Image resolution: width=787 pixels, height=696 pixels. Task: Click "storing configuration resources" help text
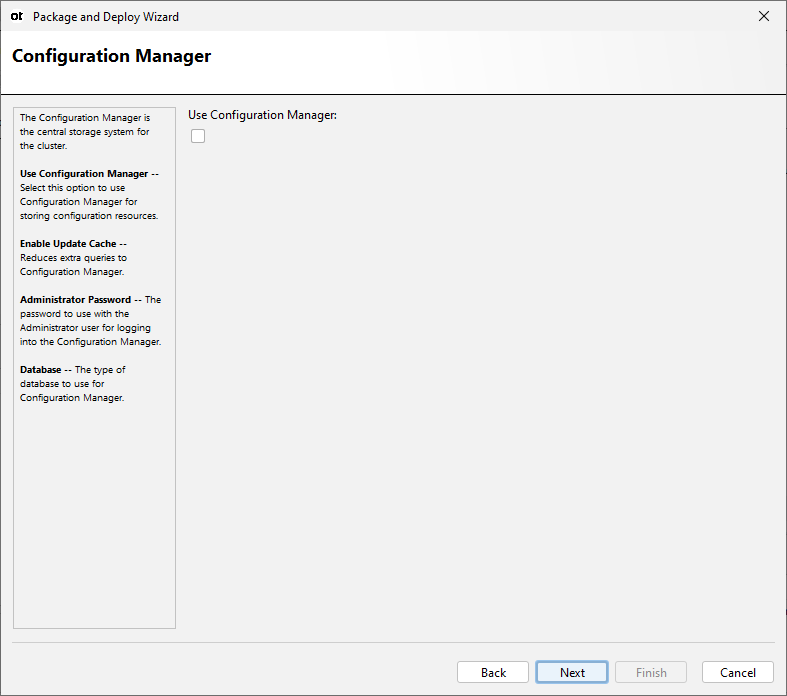pyautogui.click(x=89, y=216)
